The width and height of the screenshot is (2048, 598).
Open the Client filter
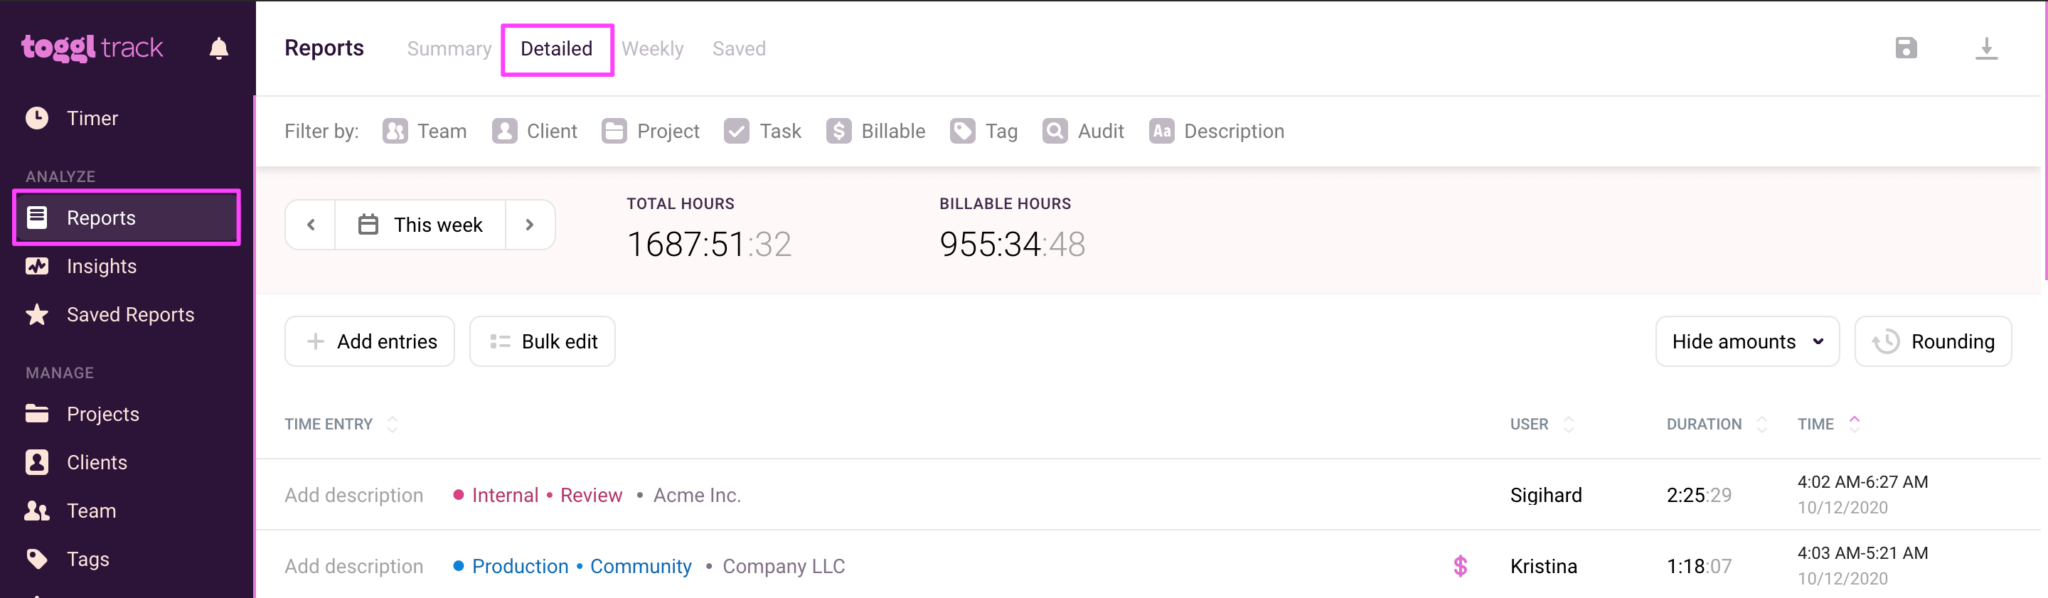coord(535,130)
